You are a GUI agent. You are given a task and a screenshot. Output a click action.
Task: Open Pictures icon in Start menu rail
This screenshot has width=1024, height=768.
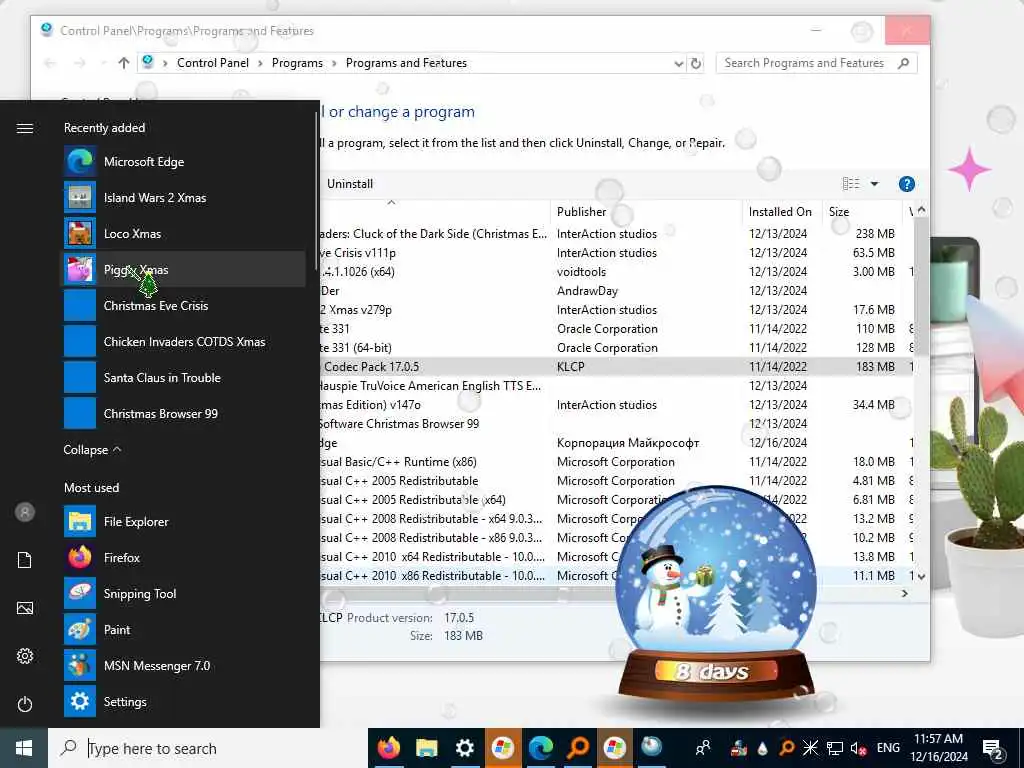pyautogui.click(x=25, y=608)
